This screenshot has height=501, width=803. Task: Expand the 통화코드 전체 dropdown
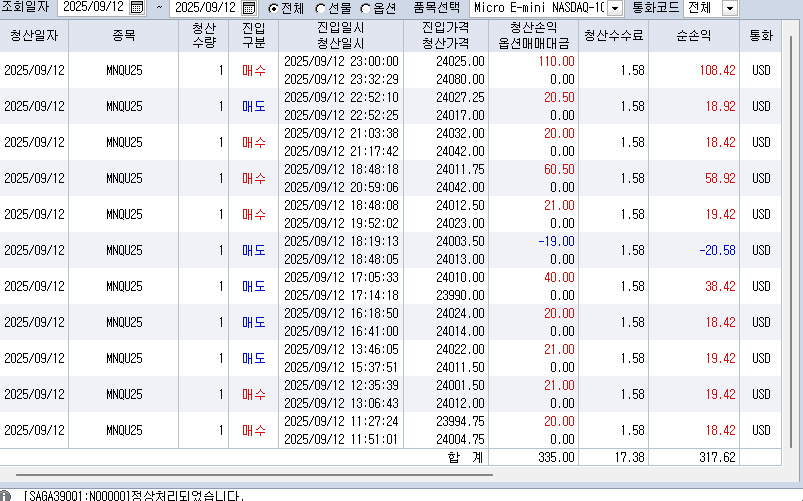pos(730,8)
